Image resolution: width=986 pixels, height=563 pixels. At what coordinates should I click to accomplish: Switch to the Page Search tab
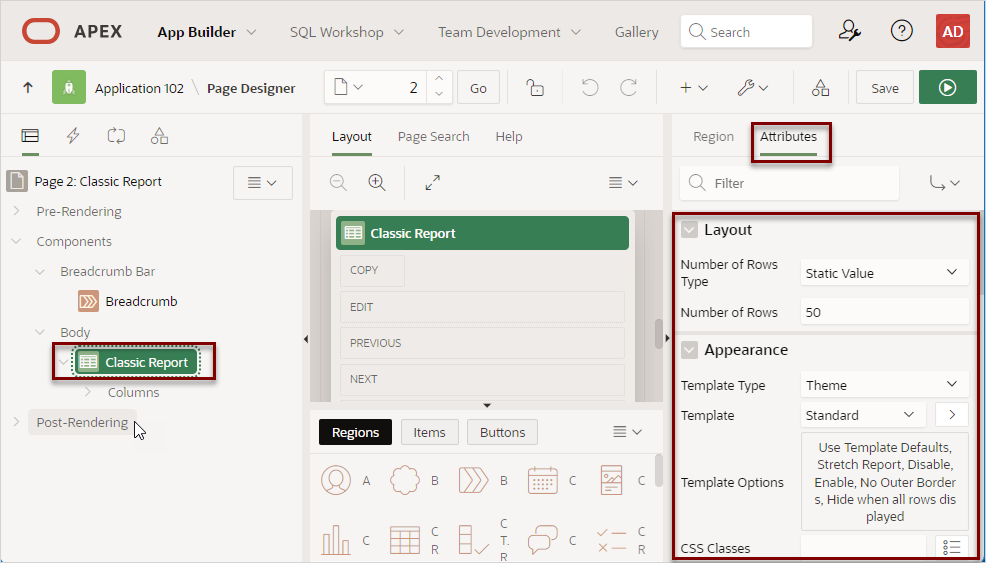(433, 137)
